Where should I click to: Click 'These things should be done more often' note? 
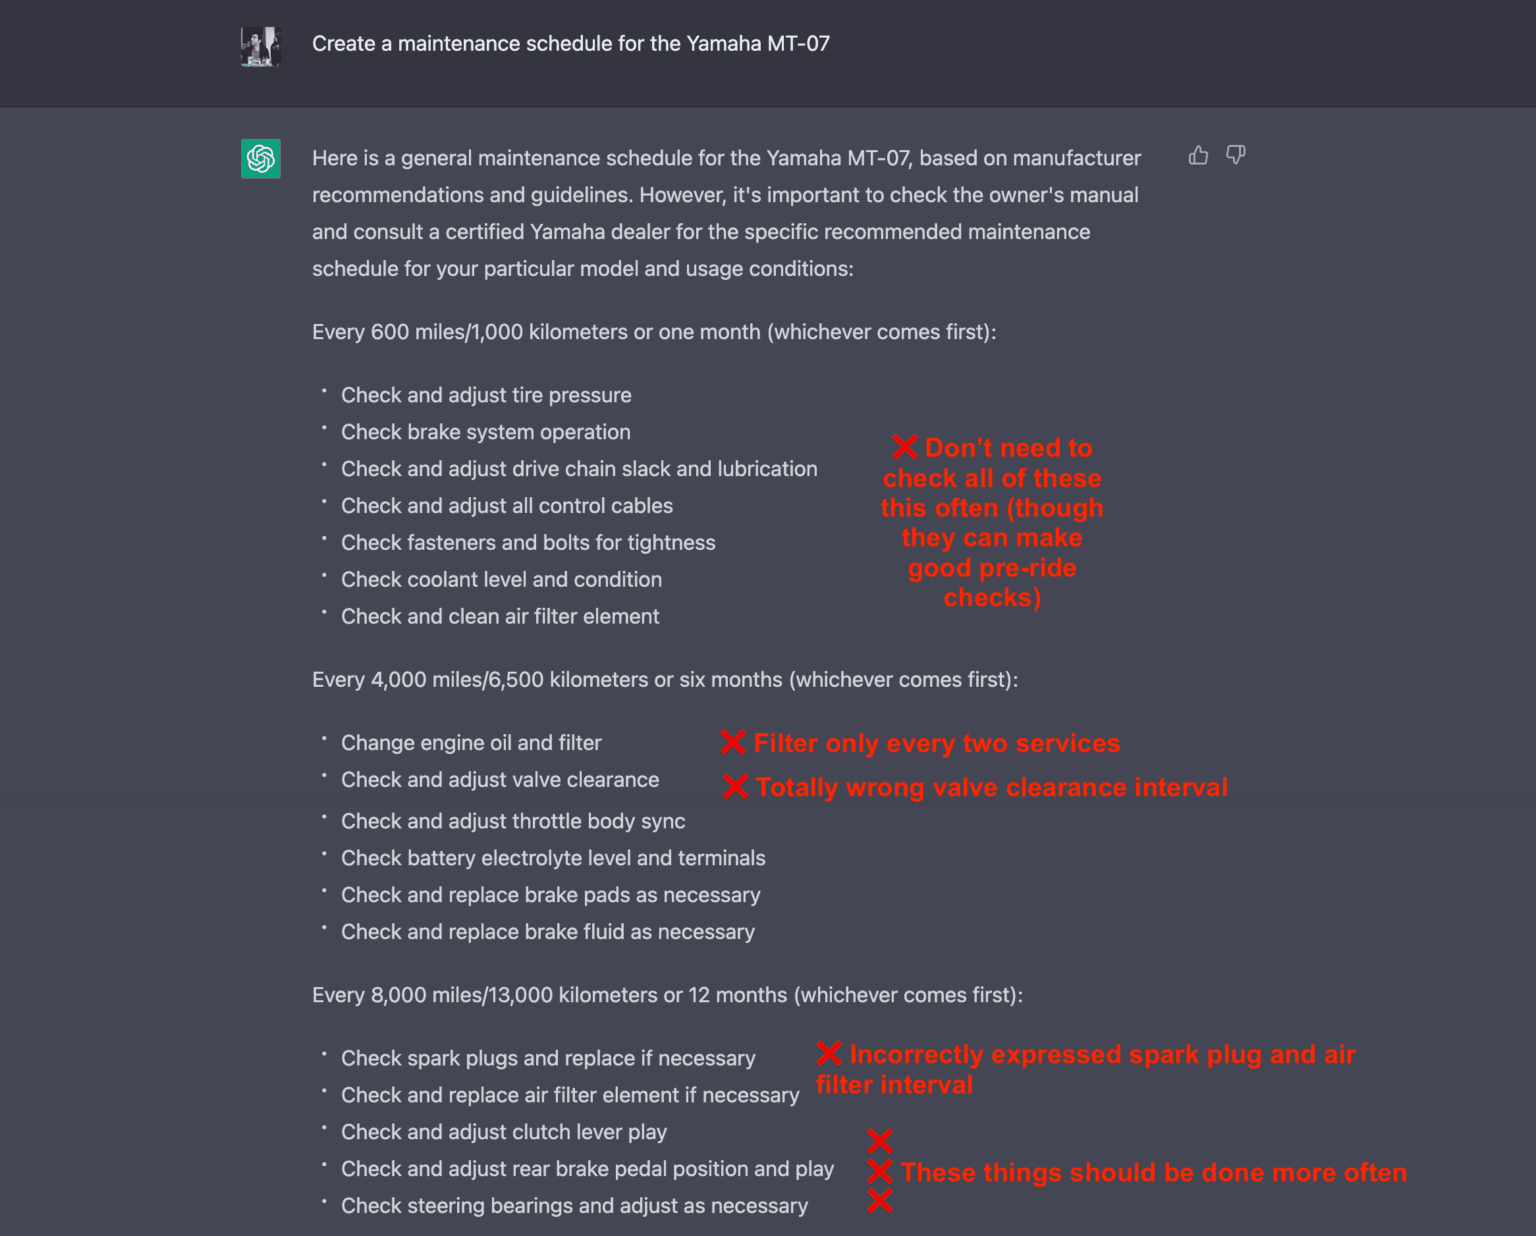[1153, 1172]
